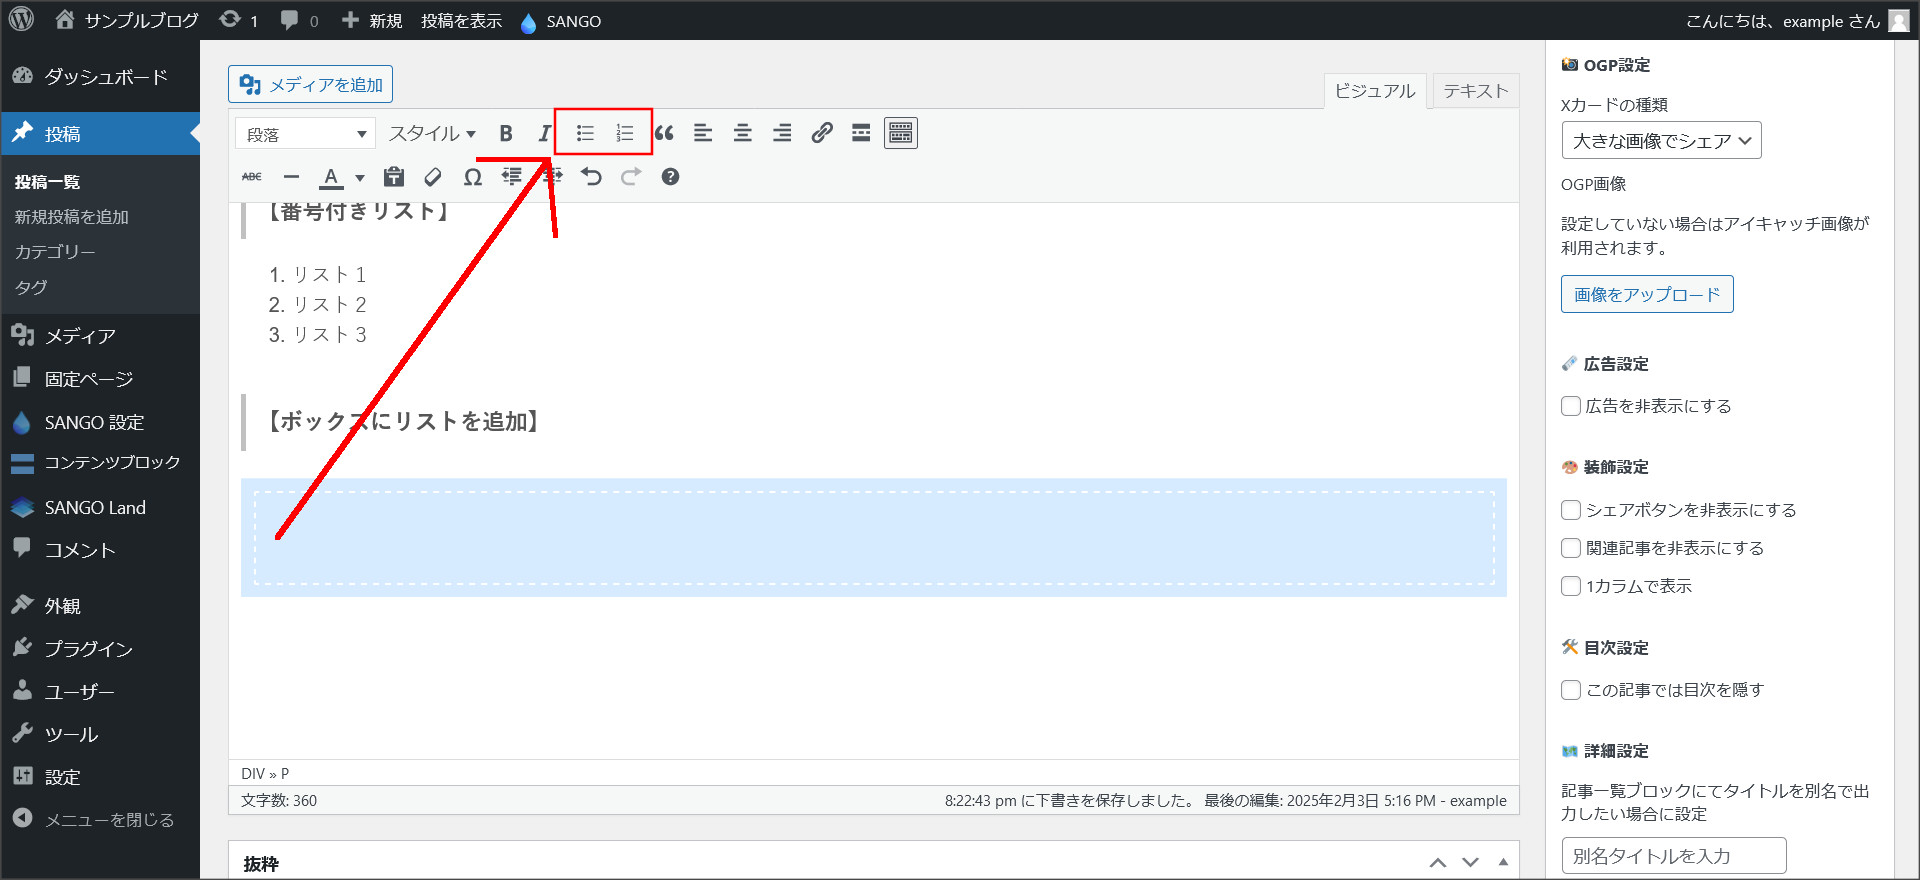This screenshot has height=880, width=1920.
Task: Open keyboard shortcuts help icon
Action: [x=670, y=177]
